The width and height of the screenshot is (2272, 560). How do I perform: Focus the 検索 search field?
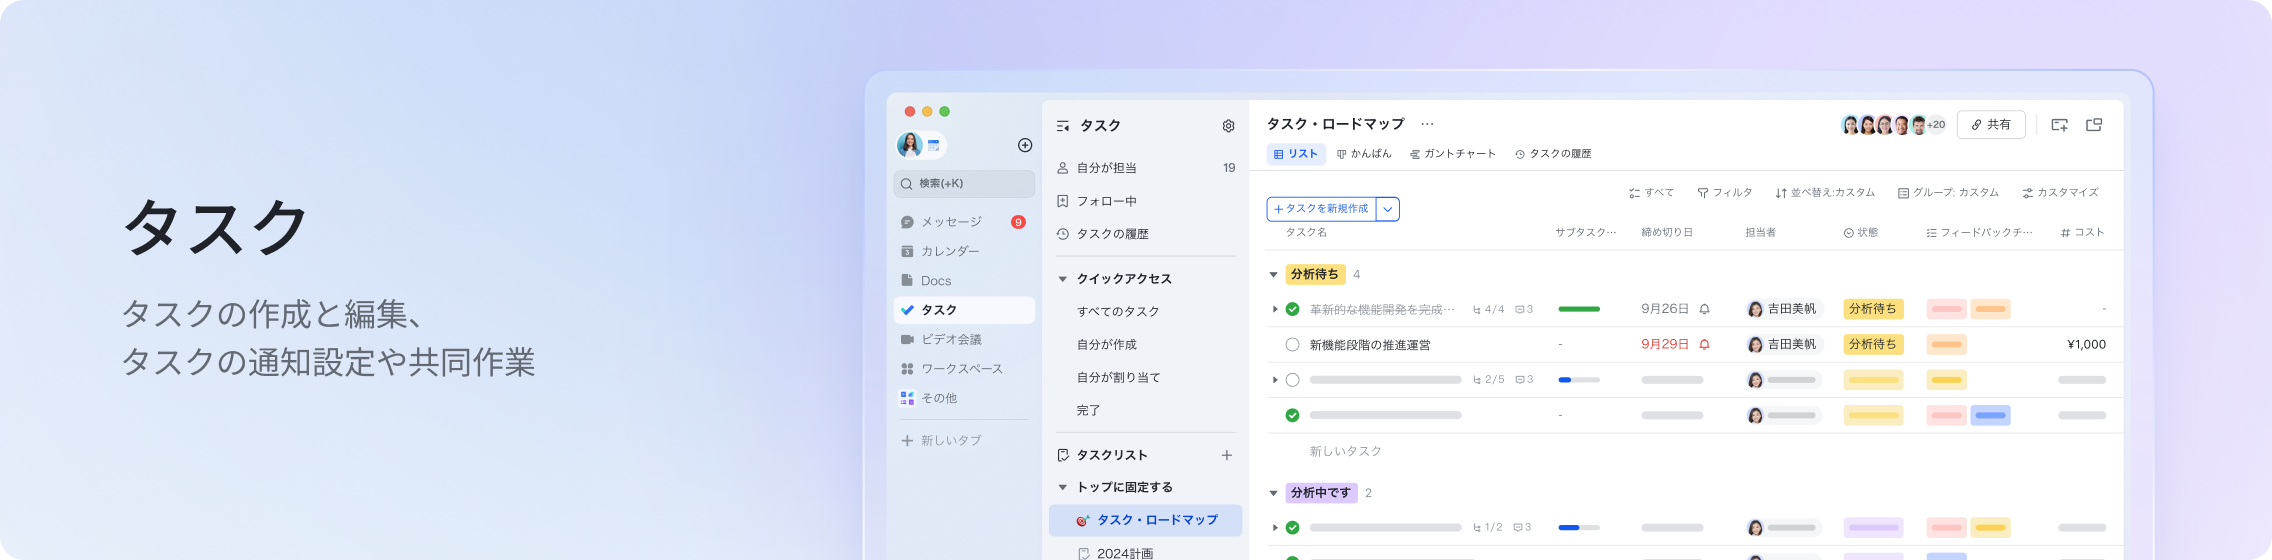(964, 184)
